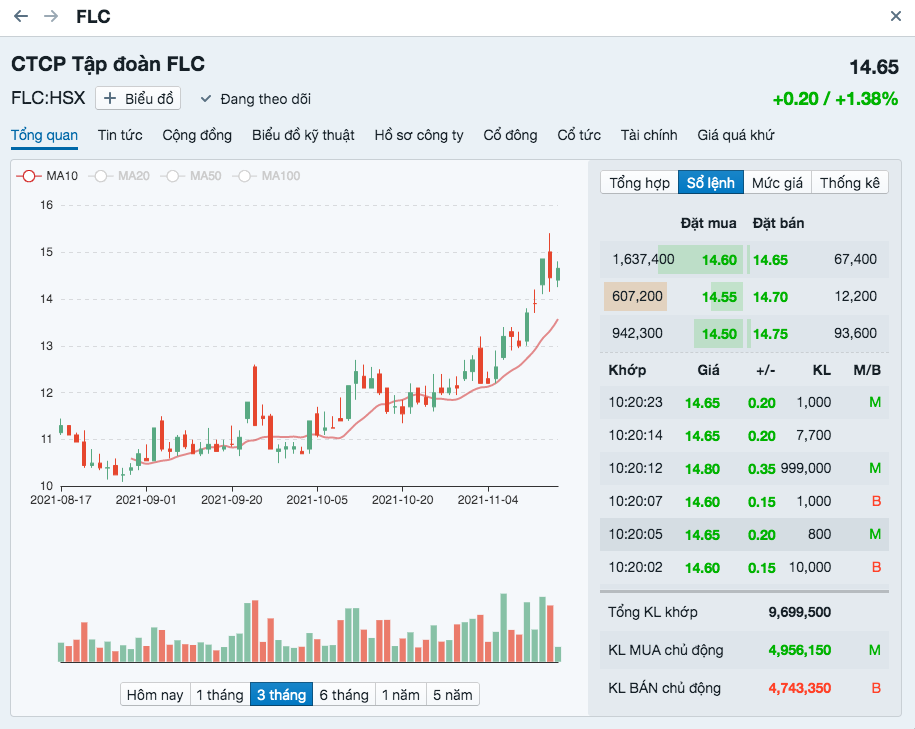Click the Đặt bán column header

(778, 223)
